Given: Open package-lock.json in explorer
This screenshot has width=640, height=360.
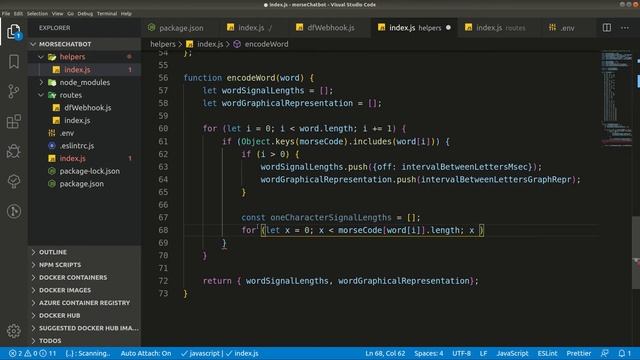Looking at the screenshot, I should coord(84,171).
